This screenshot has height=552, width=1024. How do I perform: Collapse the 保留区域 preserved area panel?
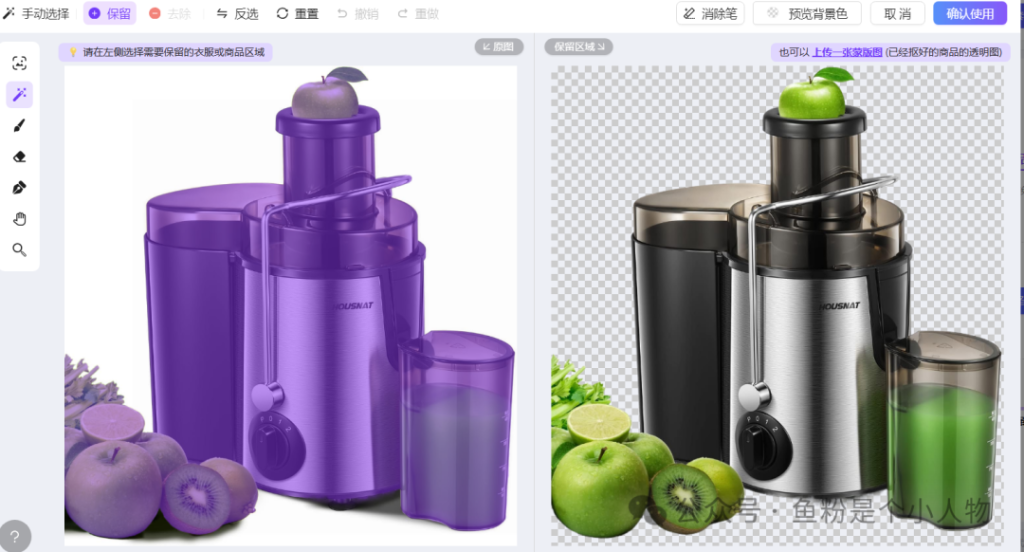click(x=578, y=46)
